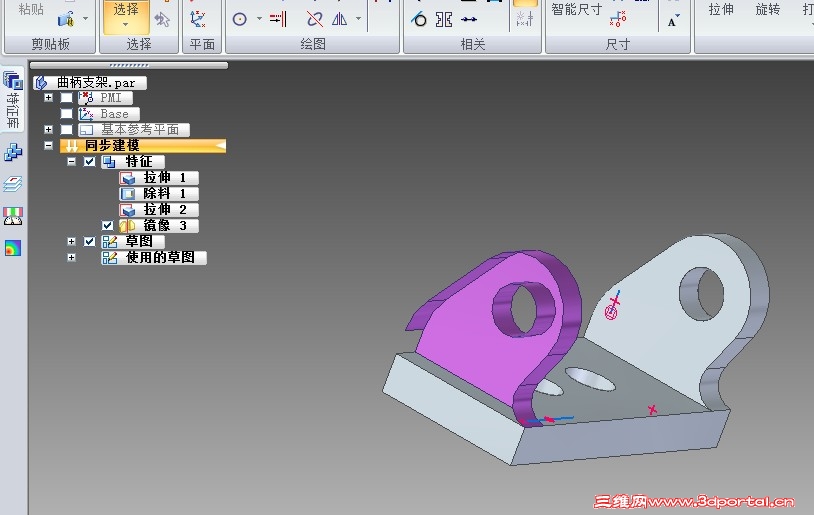The height and width of the screenshot is (515, 814).
Task: Select the 特征 tree item
Action: click(132, 161)
